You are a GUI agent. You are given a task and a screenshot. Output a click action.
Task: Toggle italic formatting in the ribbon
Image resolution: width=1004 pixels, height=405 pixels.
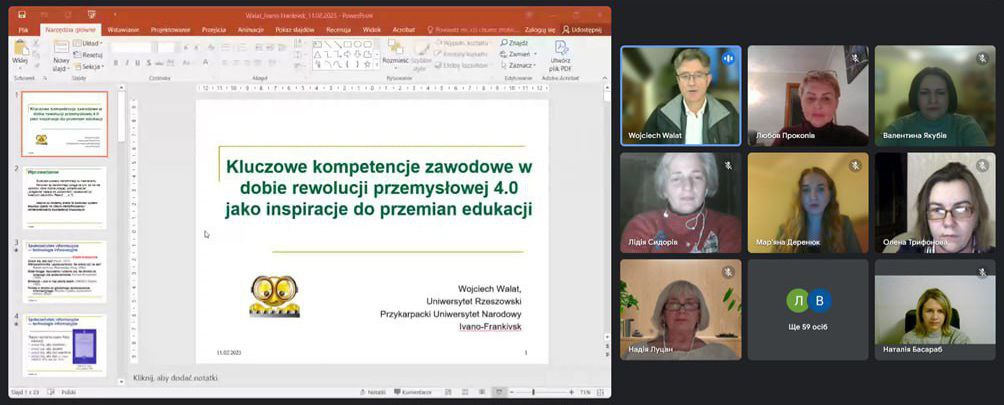[x=126, y=62]
